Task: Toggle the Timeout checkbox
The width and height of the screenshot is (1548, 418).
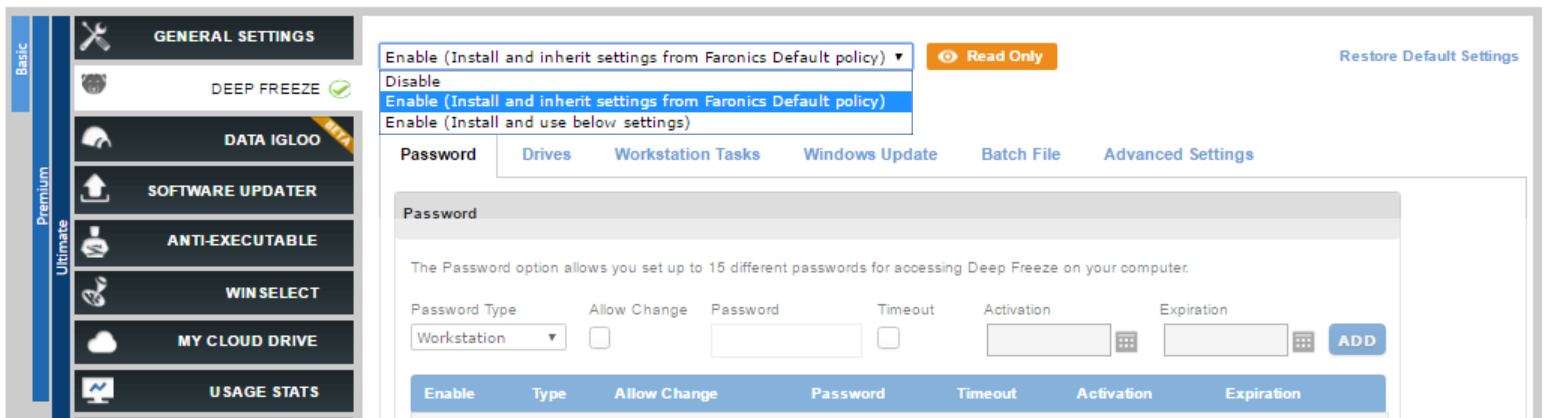Action: coord(888,339)
